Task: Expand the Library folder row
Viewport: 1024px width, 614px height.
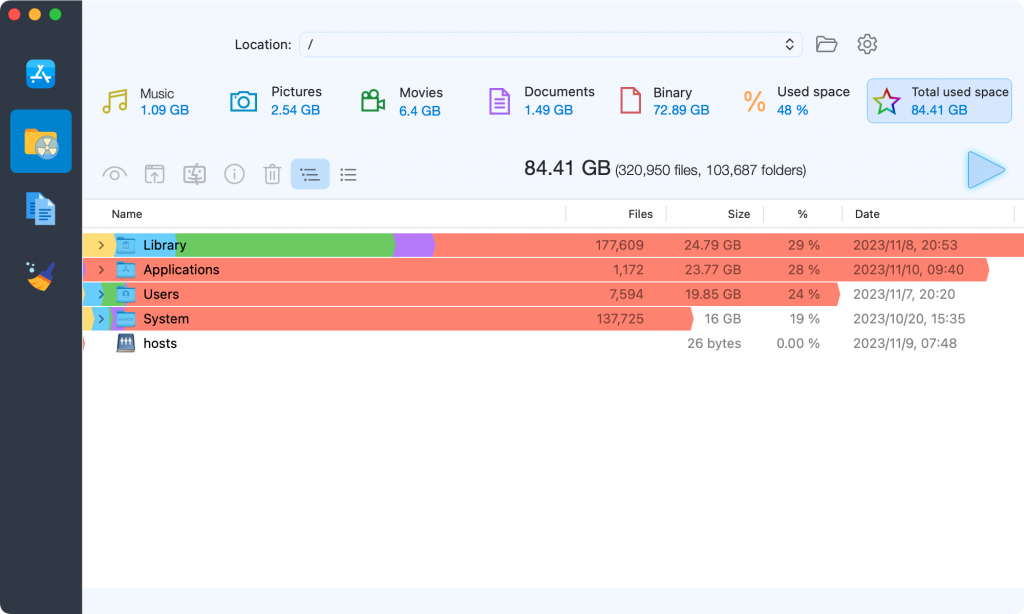Action: tap(99, 244)
